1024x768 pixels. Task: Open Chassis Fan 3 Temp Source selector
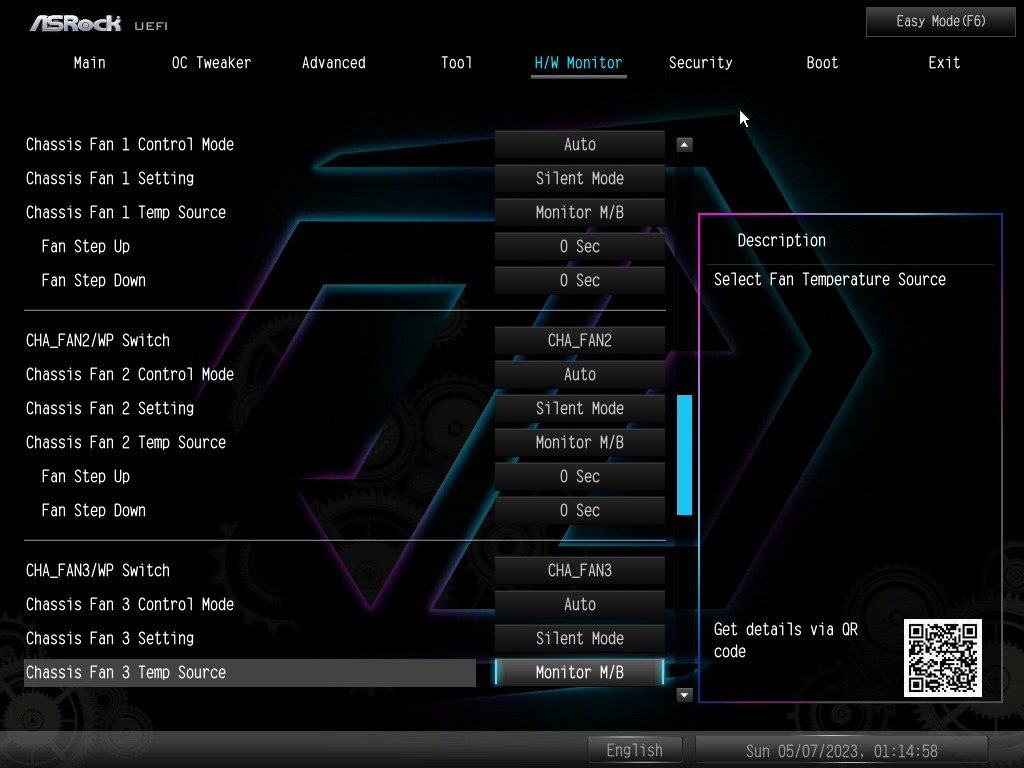point(579,673)
